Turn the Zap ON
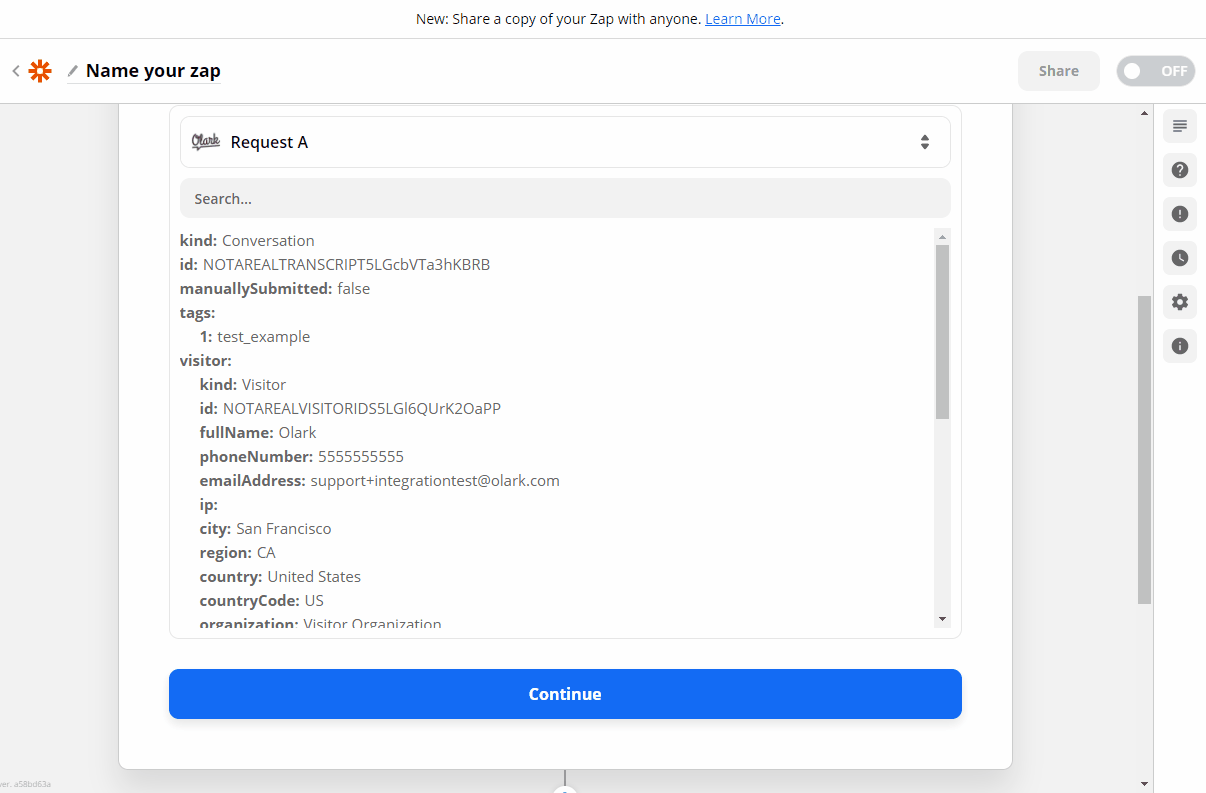 pyautogui.click(x=1155, y=71)
